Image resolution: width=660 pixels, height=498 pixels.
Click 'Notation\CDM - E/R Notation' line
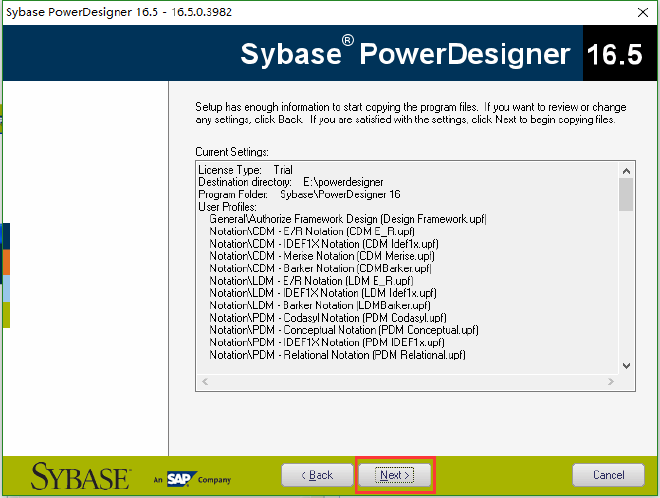tap(312, 232)
